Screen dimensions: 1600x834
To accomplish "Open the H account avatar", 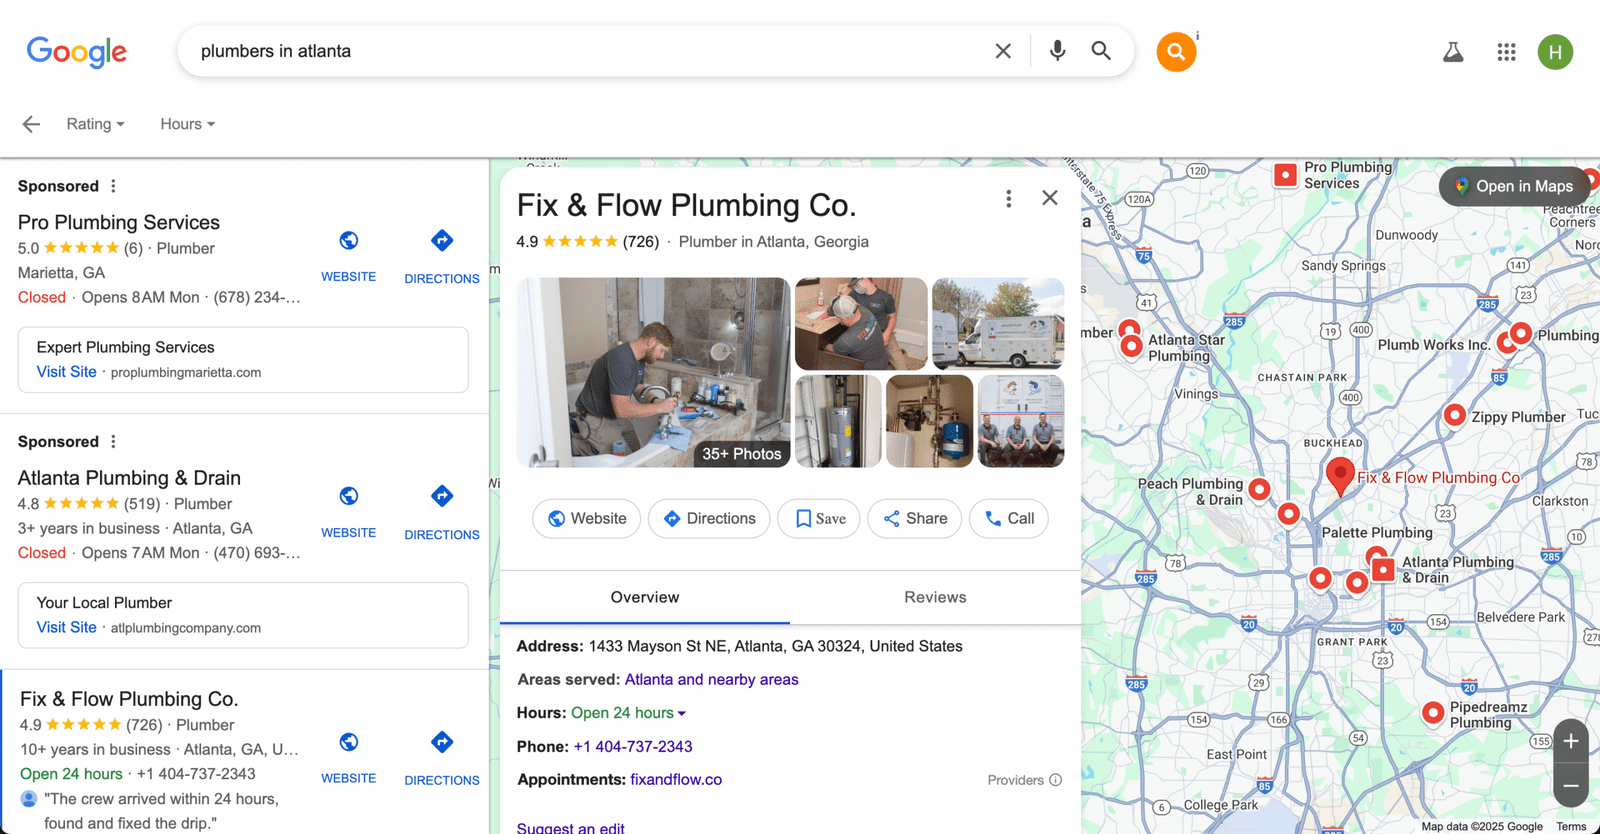I will [1555, 52].
